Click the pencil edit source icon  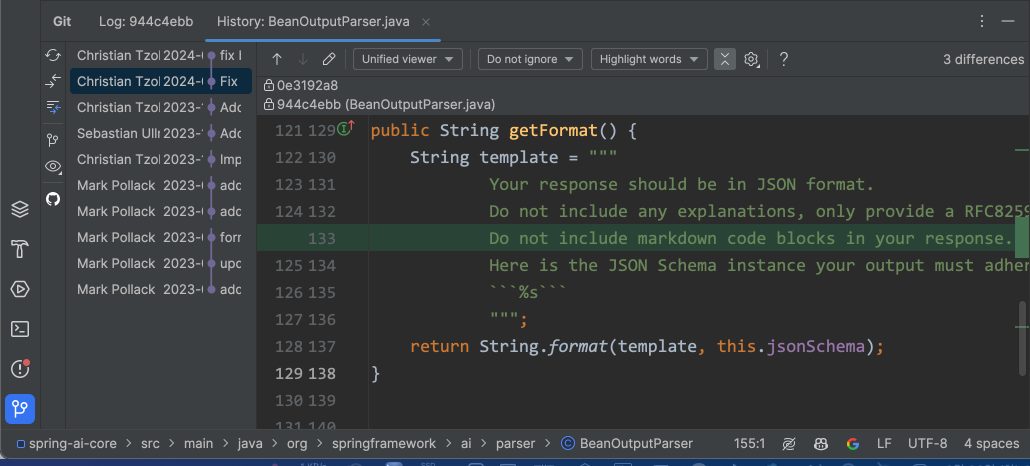[329, 60]
